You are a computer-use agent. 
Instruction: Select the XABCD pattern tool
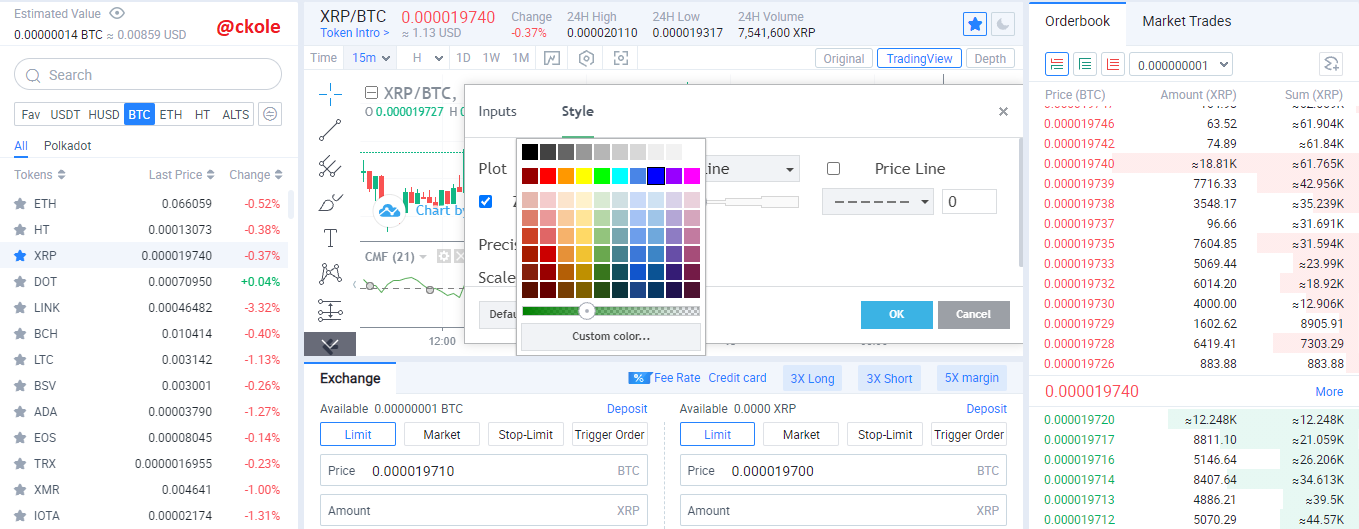(x=330, y=273)
